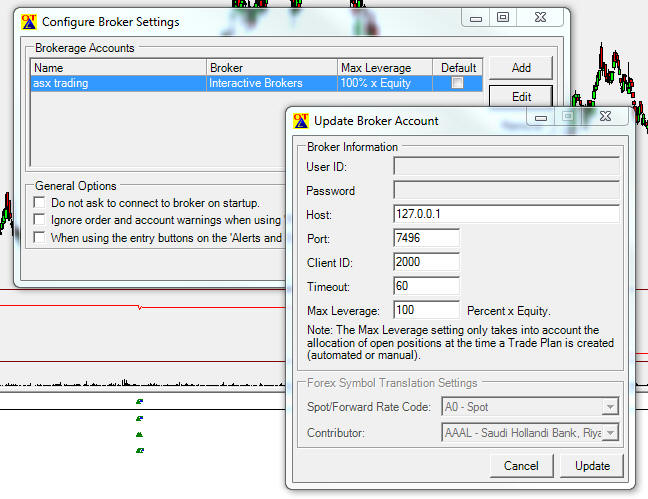This screenshot has height=499, width=648.
Task: Toggle Default checkbox for asx trading account
Action: 457,83
